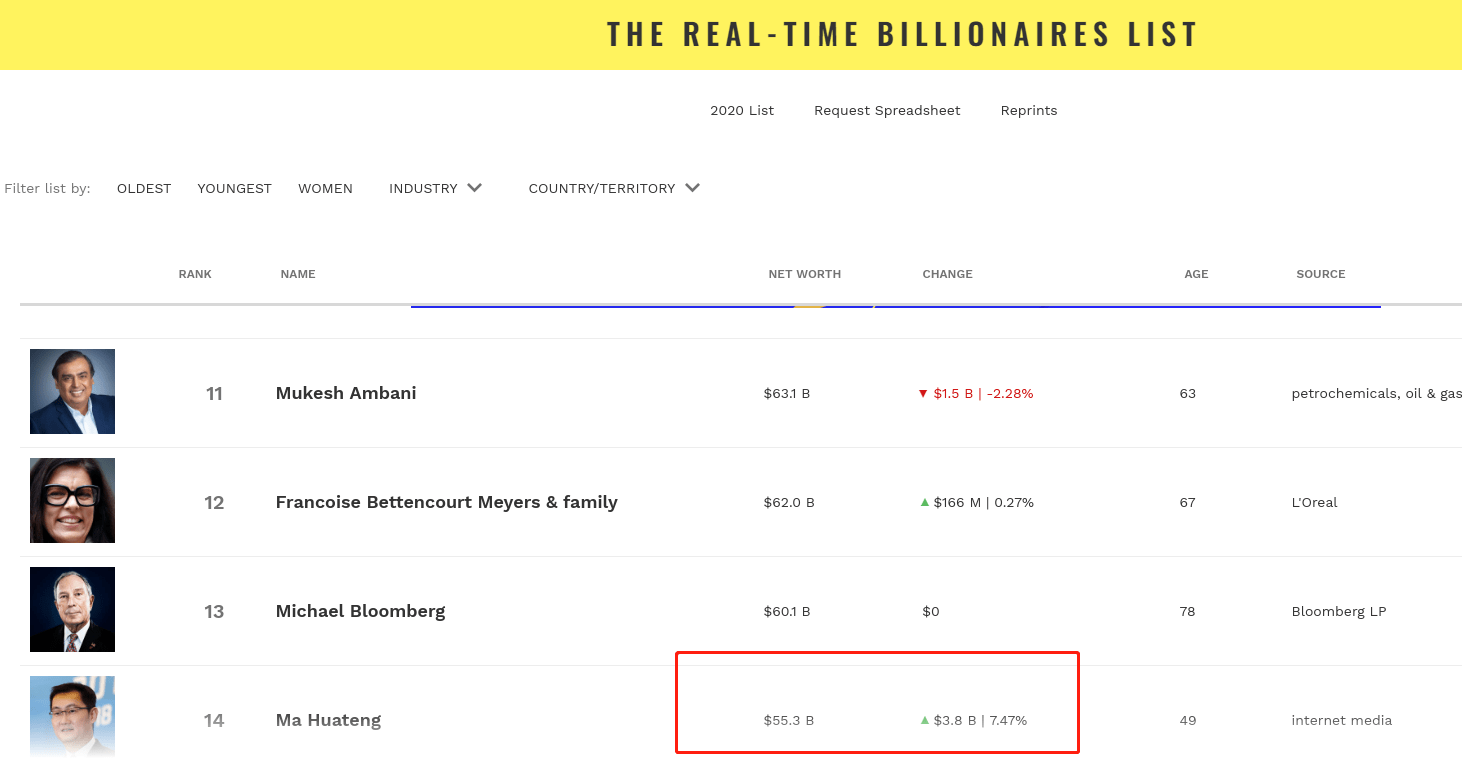Filter list by YOUNGEST
The width and height of the screenshot is (1462, 762).
(234, 188)
